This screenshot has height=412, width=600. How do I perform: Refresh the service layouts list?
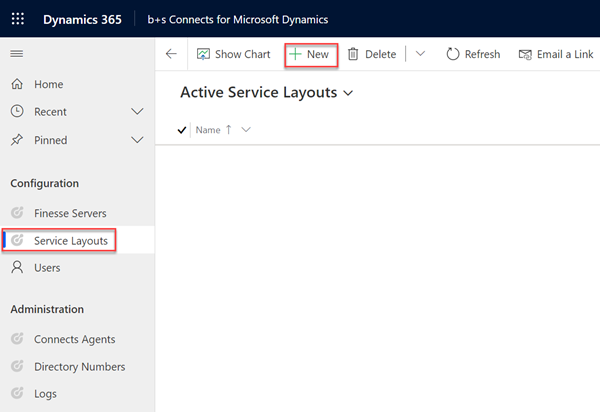473,54
